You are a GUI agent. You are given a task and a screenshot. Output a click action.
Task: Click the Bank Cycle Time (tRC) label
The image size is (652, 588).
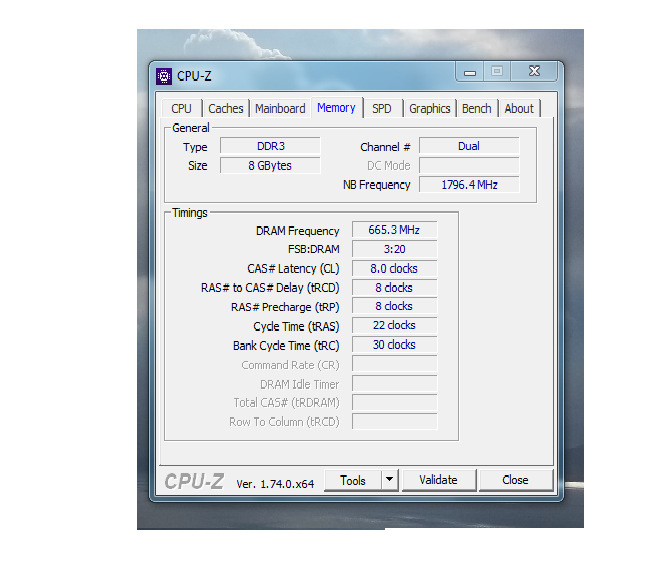(286, 346)
